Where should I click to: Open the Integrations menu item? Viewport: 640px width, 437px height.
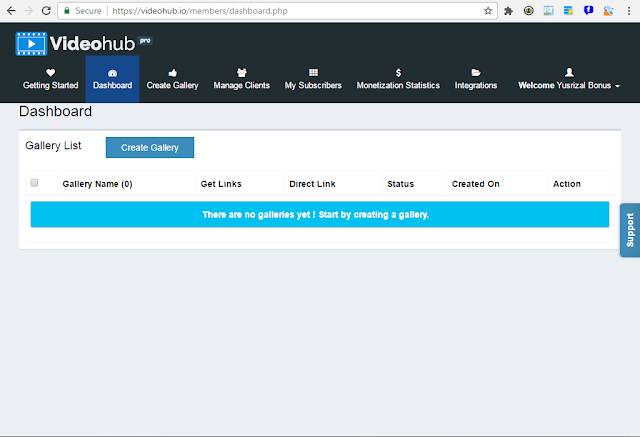[476, 79]
